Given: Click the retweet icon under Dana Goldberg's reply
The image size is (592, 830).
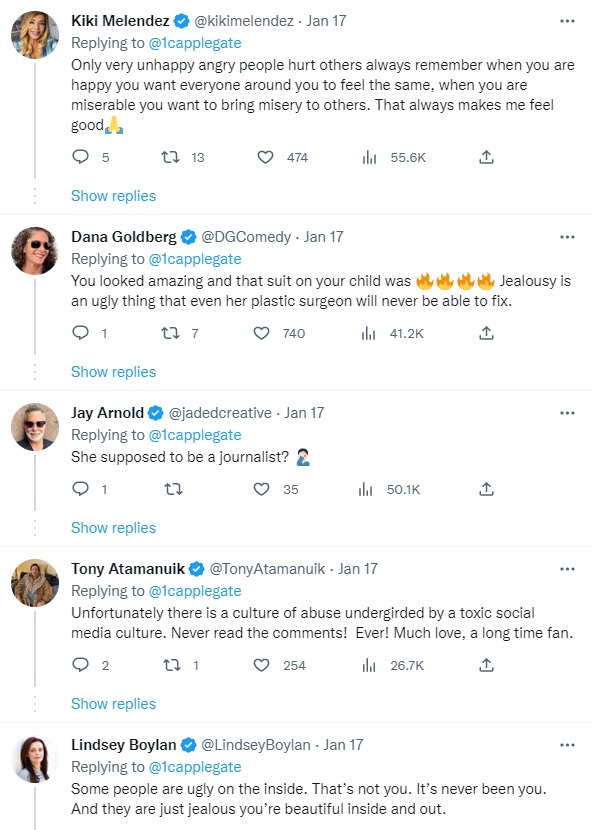Looking at the screenshot, I should click(x=173, y=333).
